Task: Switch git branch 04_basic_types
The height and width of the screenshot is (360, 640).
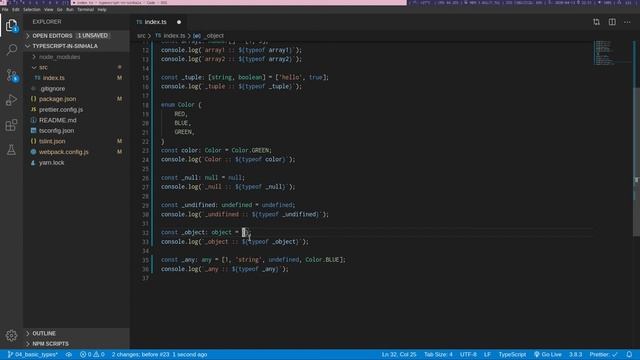Action: [x=33, y=354]
